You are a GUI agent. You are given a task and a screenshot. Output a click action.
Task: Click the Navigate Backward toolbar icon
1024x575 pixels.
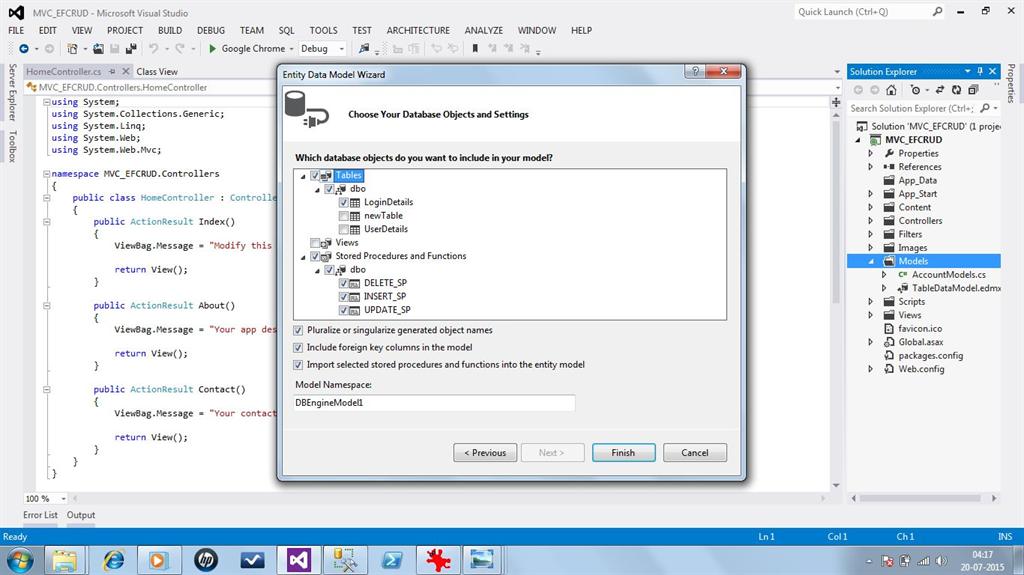click(24, 48)
